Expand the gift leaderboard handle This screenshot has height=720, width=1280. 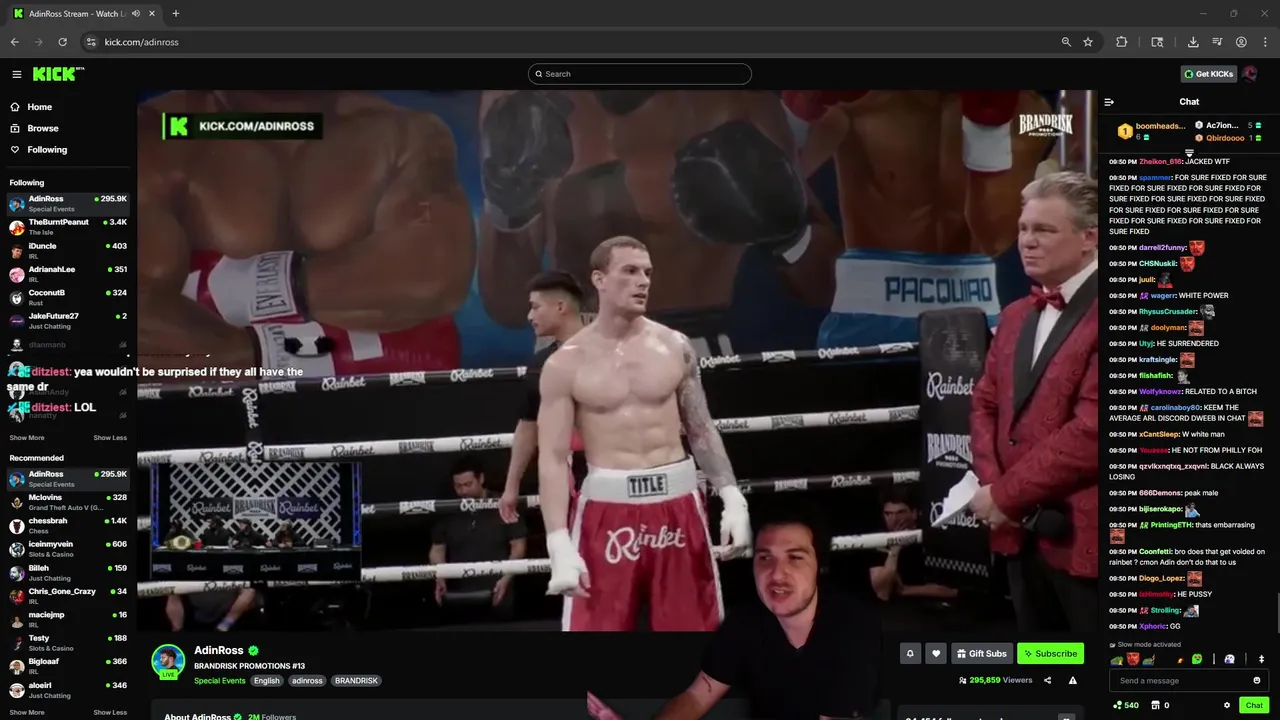[1189, 153]
